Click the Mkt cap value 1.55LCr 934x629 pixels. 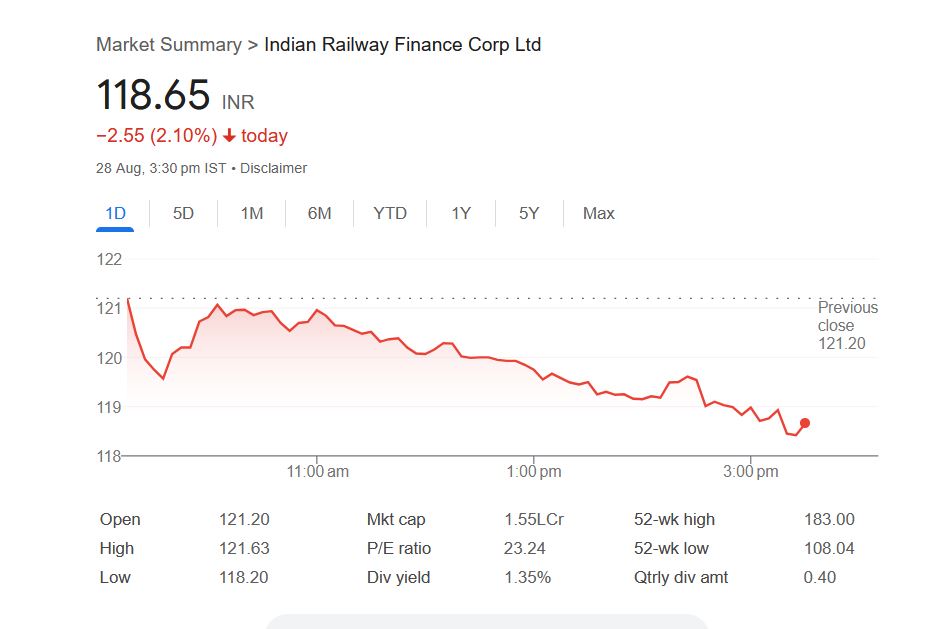coord(533,519)
